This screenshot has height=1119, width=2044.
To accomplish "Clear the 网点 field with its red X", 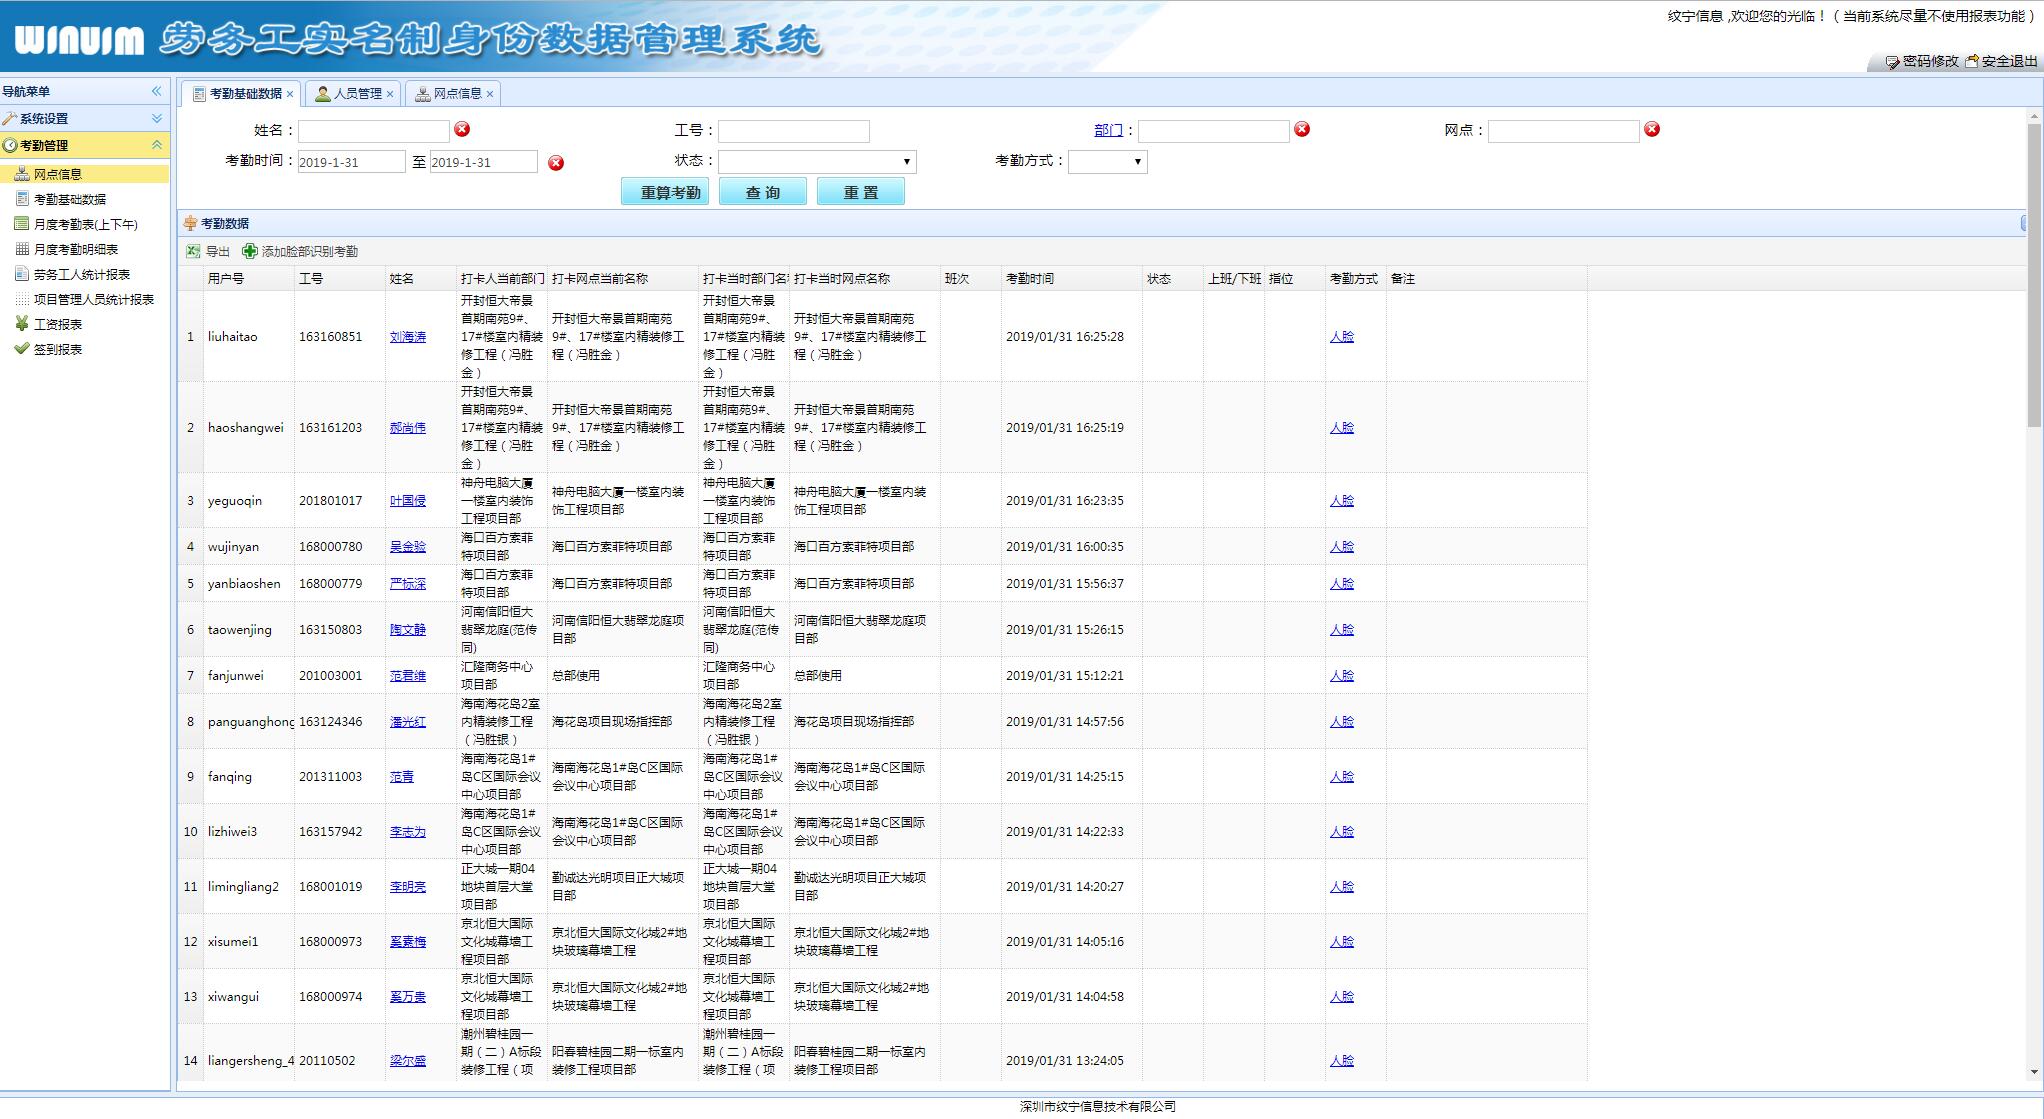I will click(1652, 129).
